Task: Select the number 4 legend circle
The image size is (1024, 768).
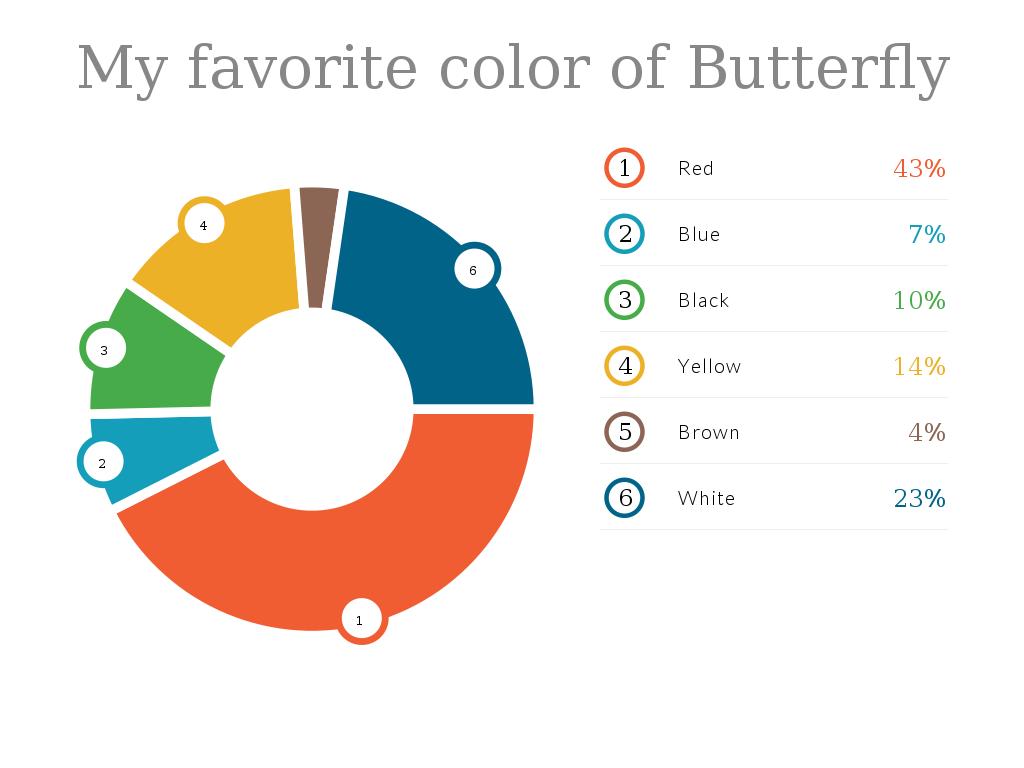Action: [x=625, y=366]
